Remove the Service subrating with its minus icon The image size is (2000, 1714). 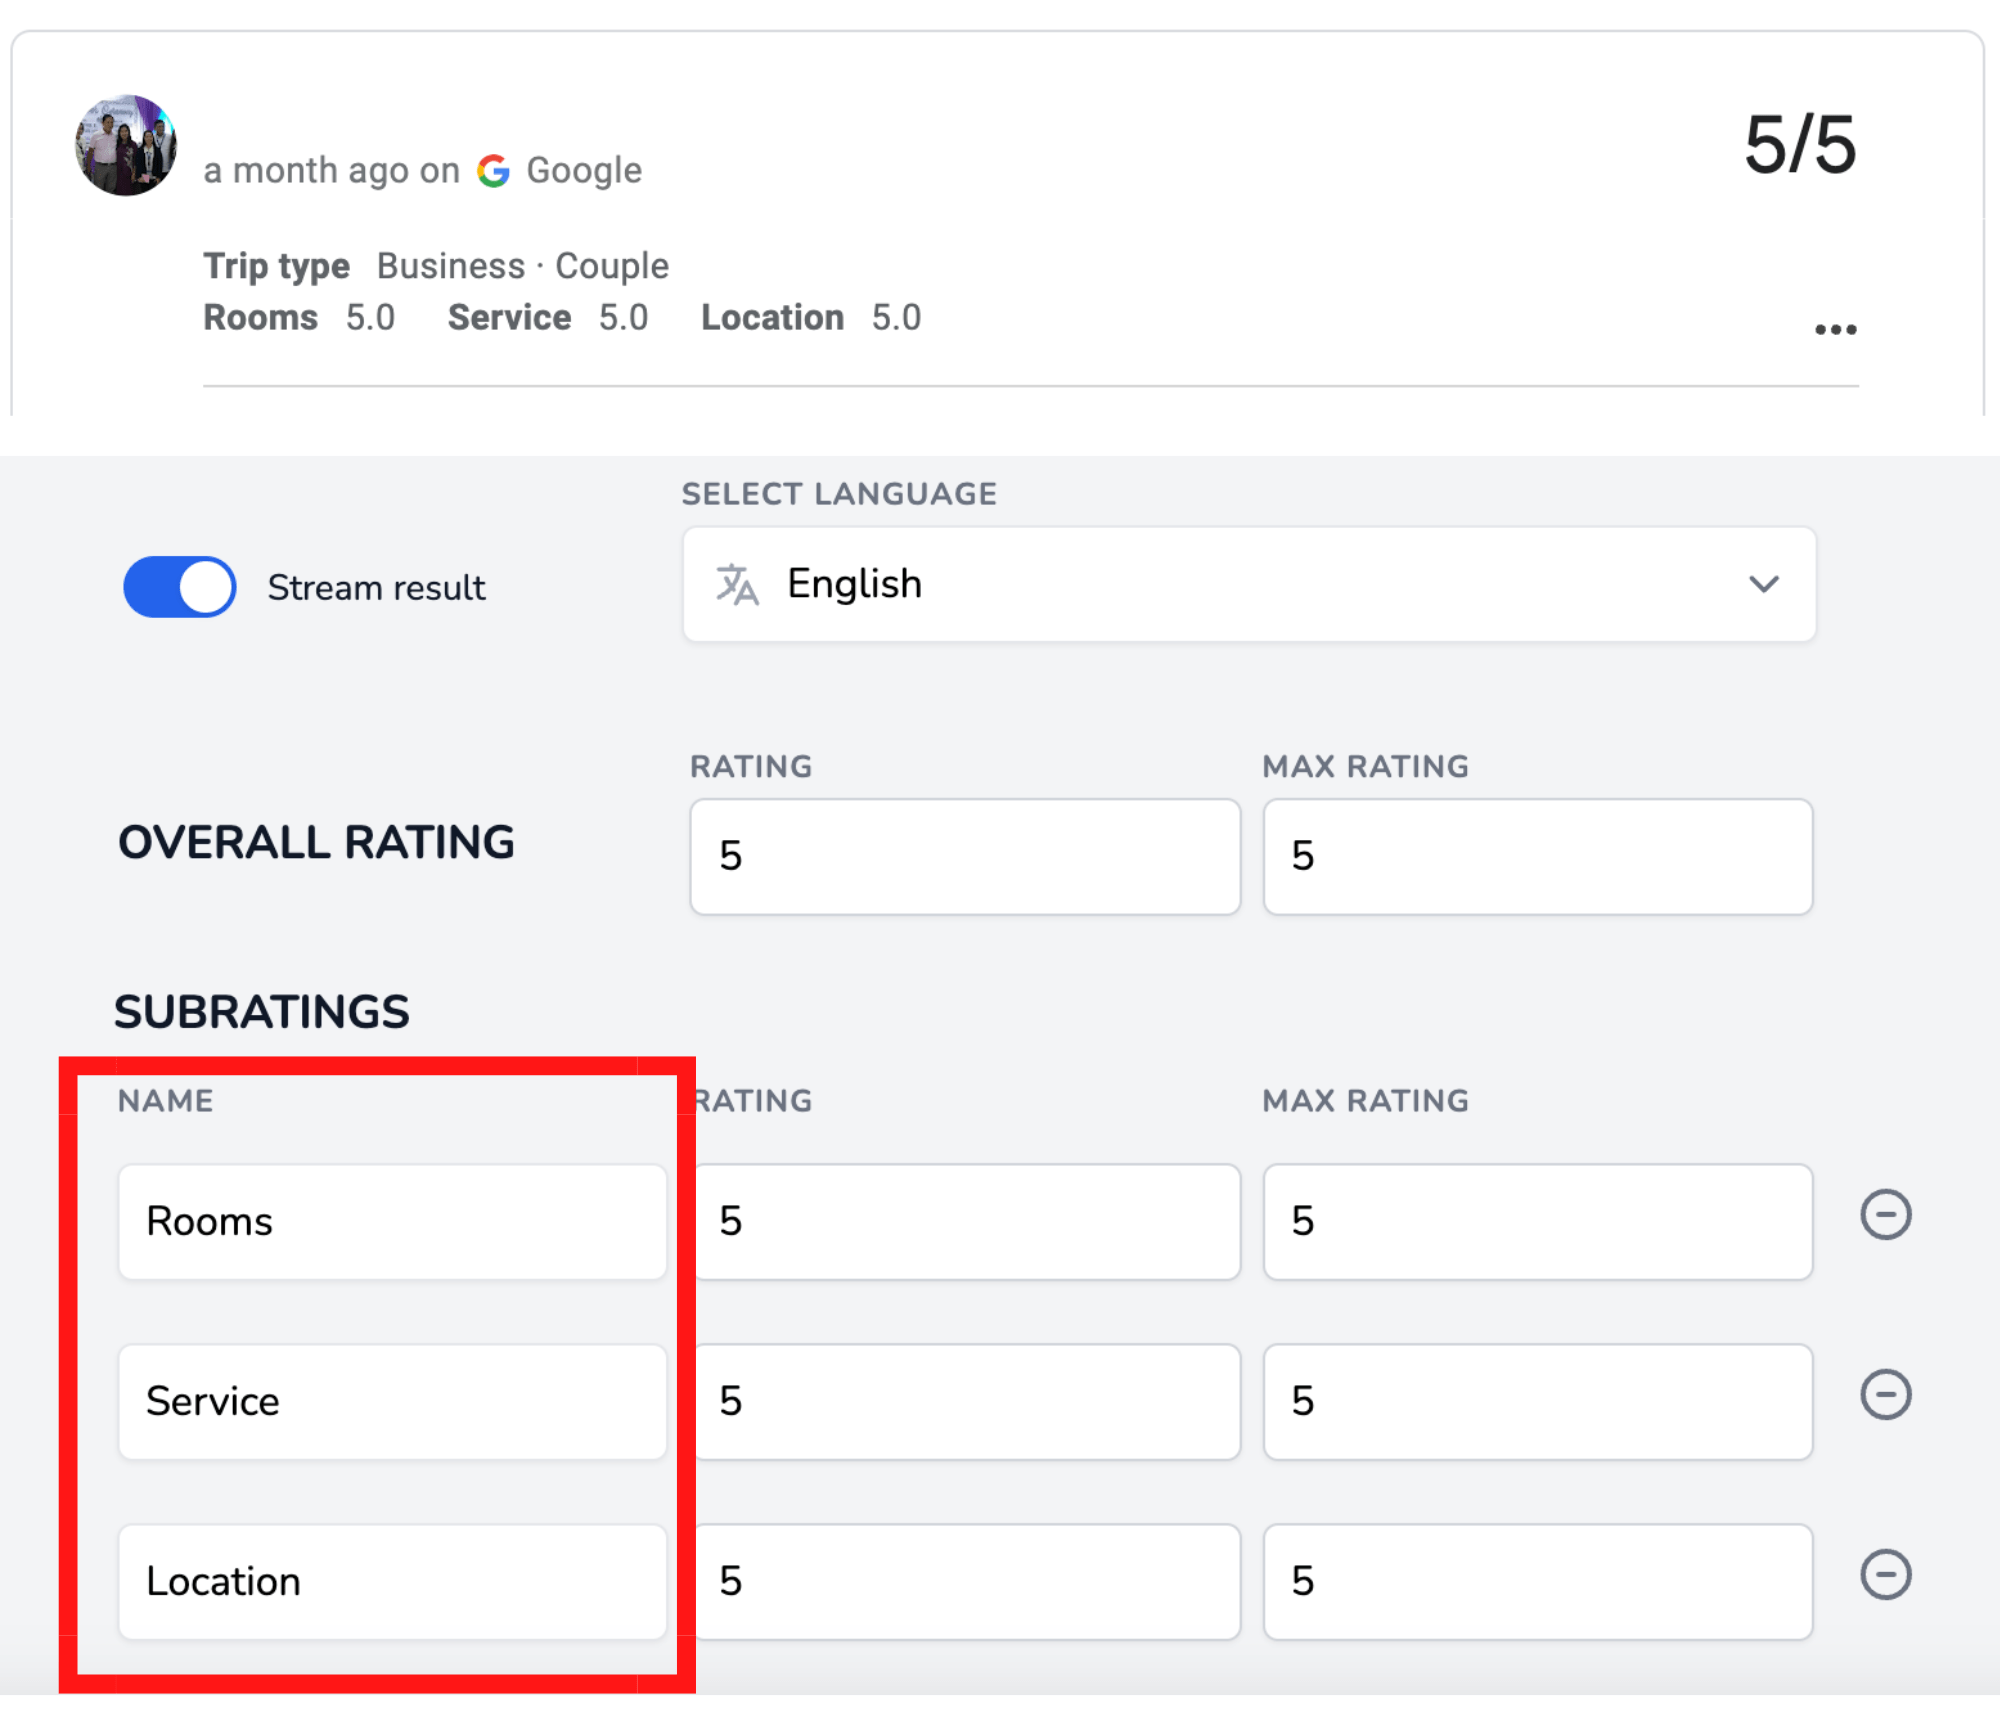(x=1884, y=1394)
